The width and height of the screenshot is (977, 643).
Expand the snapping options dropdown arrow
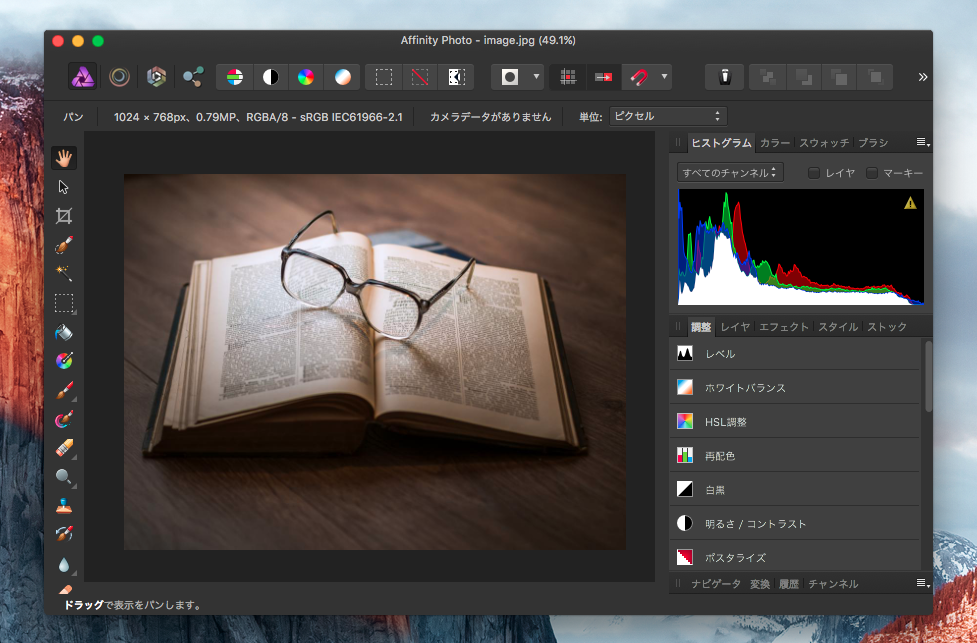tap(664, 76)
